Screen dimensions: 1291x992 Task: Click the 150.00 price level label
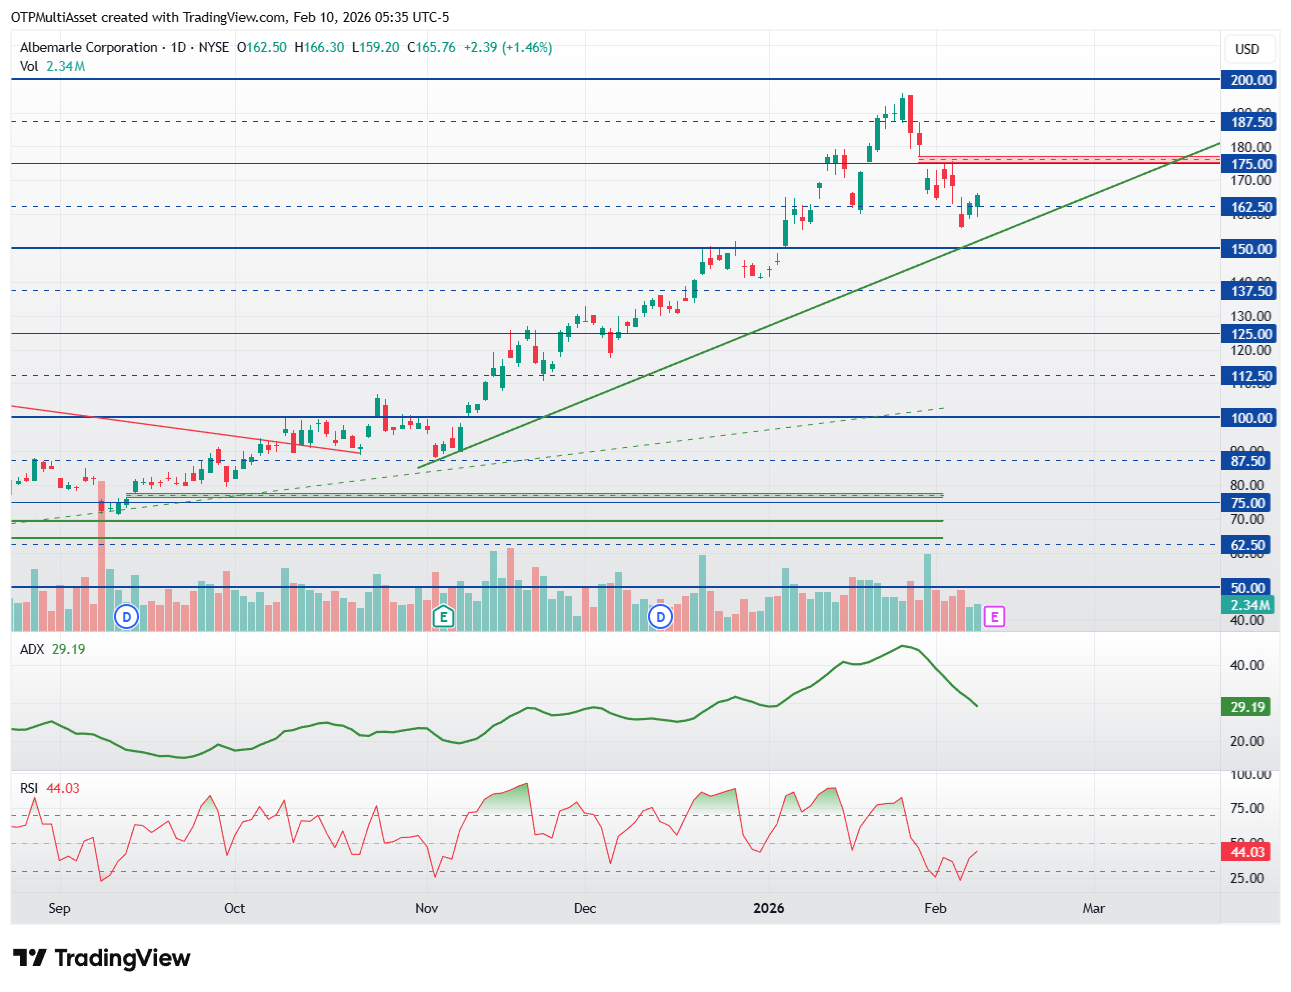tap(1250, 249)
